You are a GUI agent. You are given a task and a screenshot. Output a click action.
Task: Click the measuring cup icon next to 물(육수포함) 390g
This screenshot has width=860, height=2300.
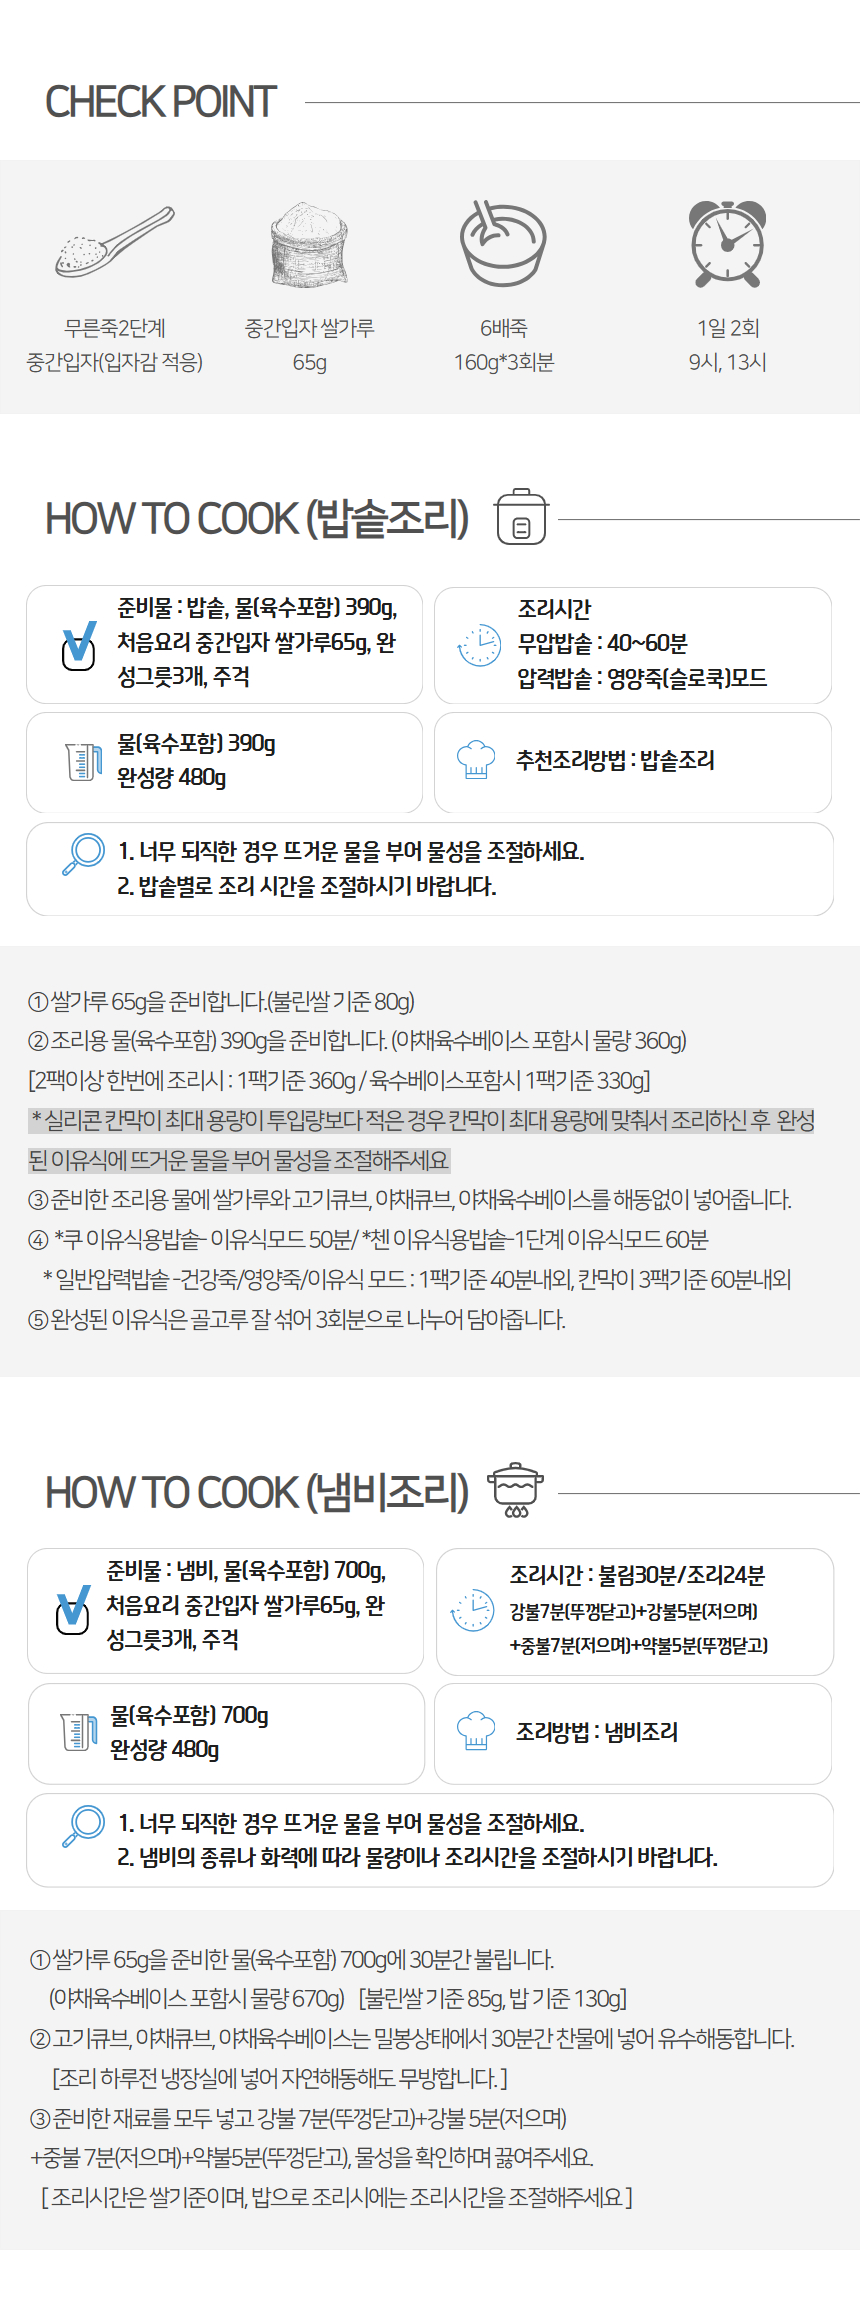[84, 762]
